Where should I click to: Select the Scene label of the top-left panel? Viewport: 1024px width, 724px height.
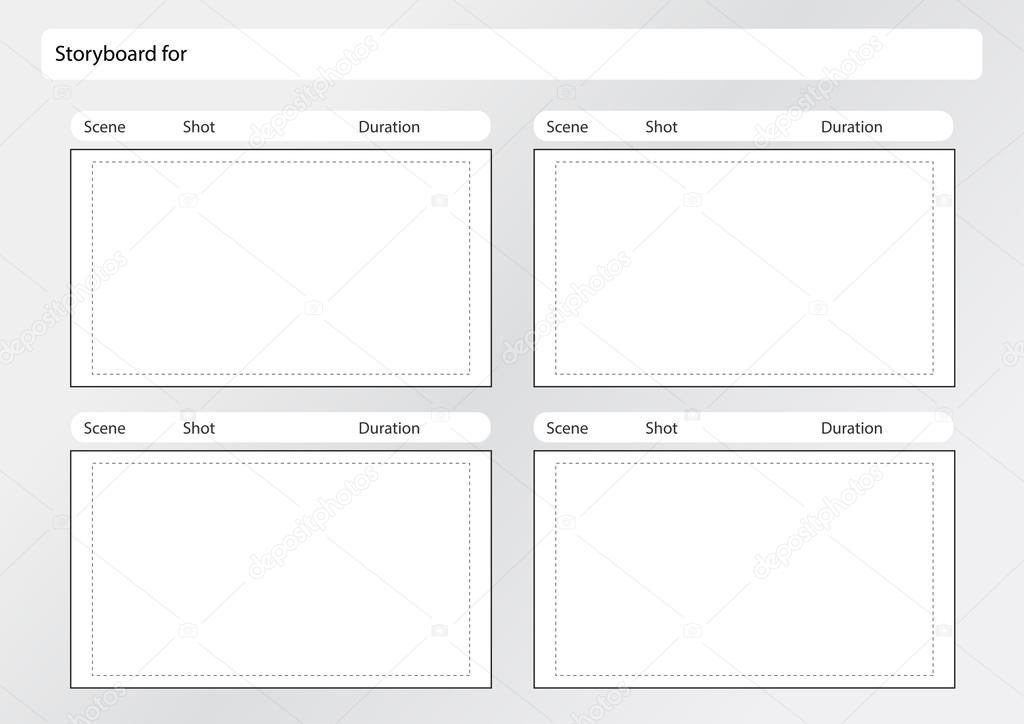(x=104, y=127)
